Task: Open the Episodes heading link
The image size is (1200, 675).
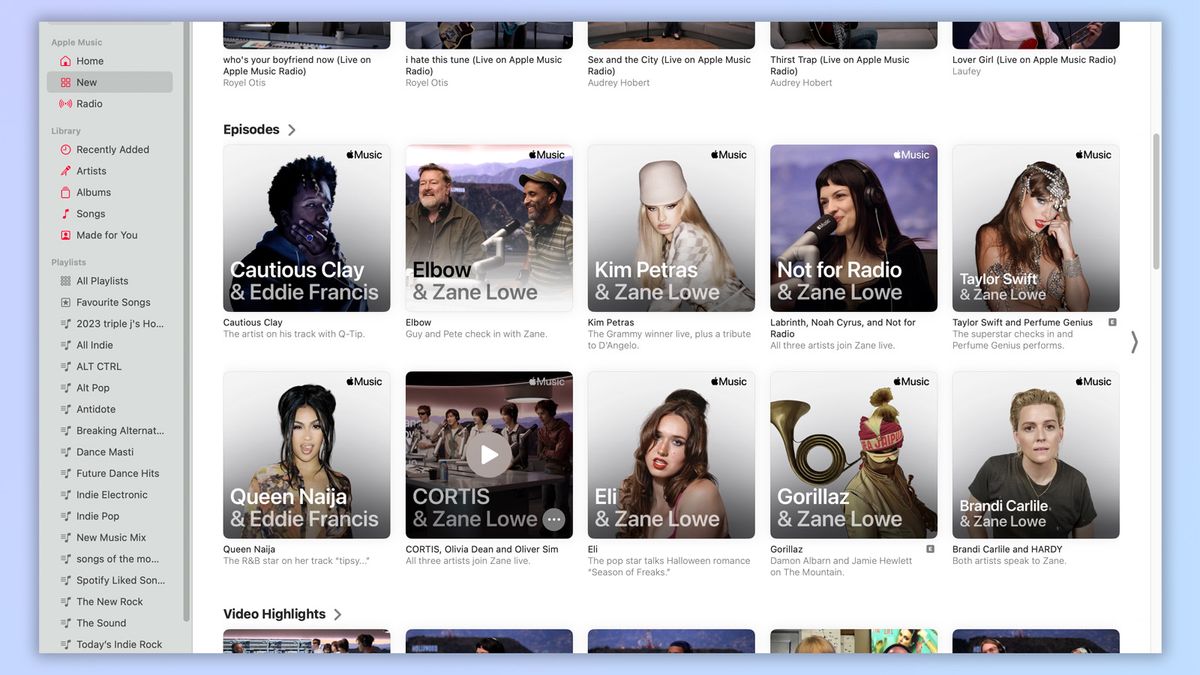Action: click(x=251, y=130)
